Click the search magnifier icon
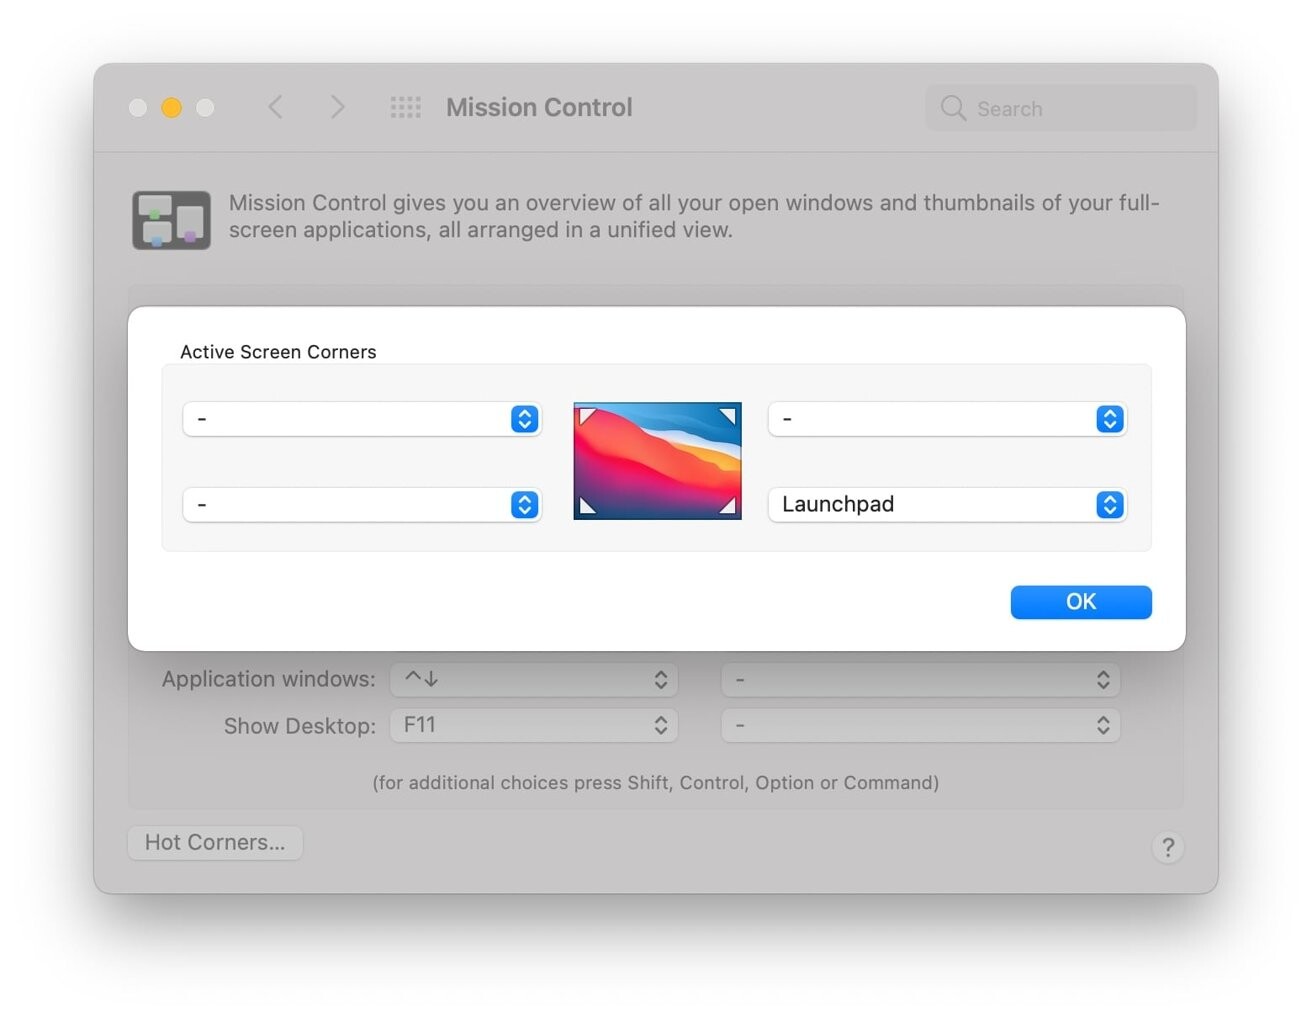The image size is (1312, 1018). point(953,108)
